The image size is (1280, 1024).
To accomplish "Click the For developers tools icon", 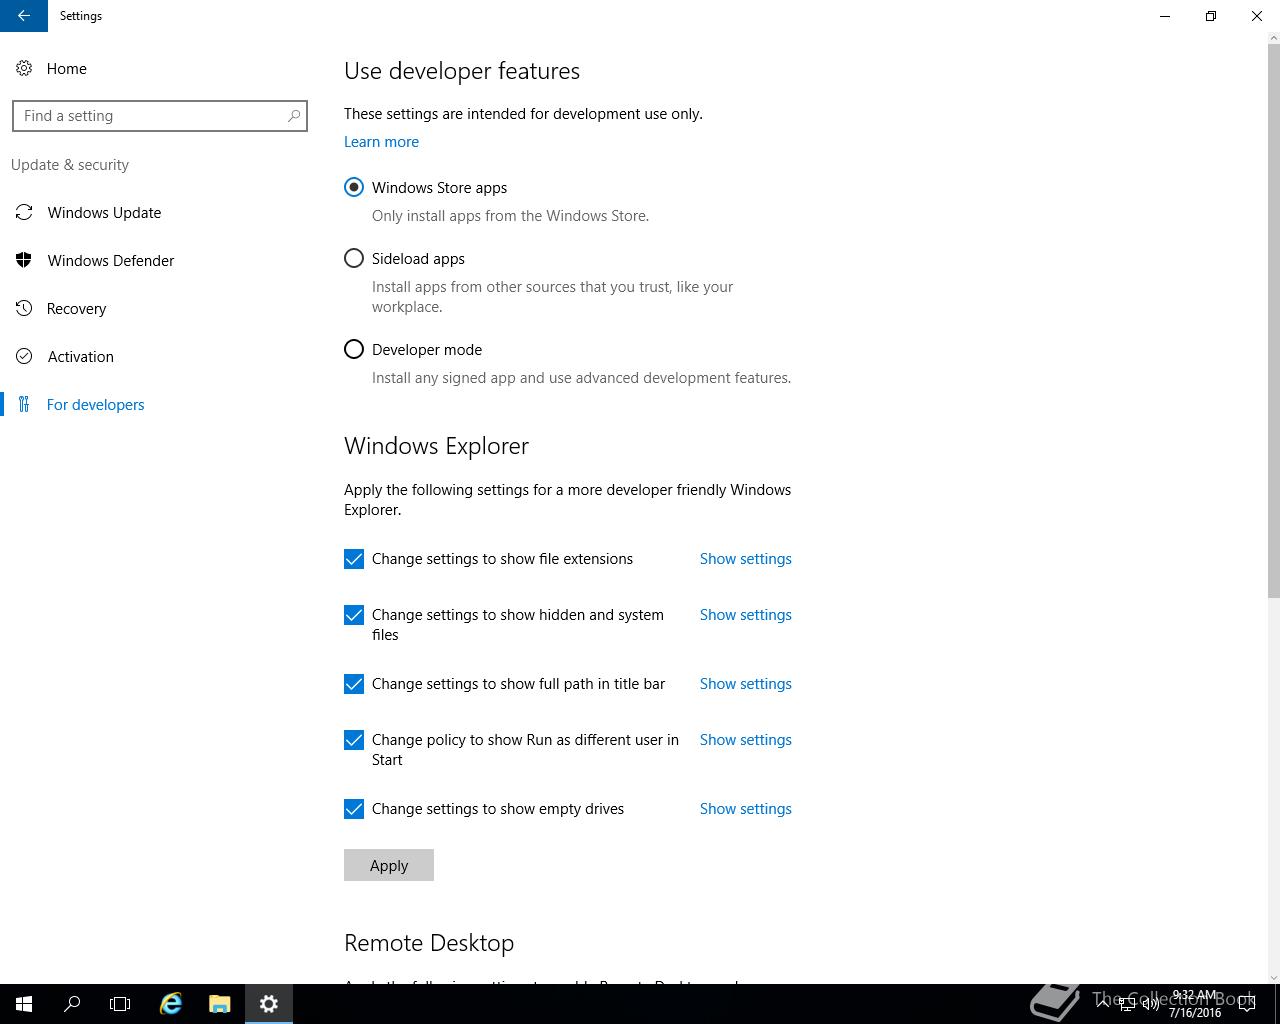I will click(24, 404).
